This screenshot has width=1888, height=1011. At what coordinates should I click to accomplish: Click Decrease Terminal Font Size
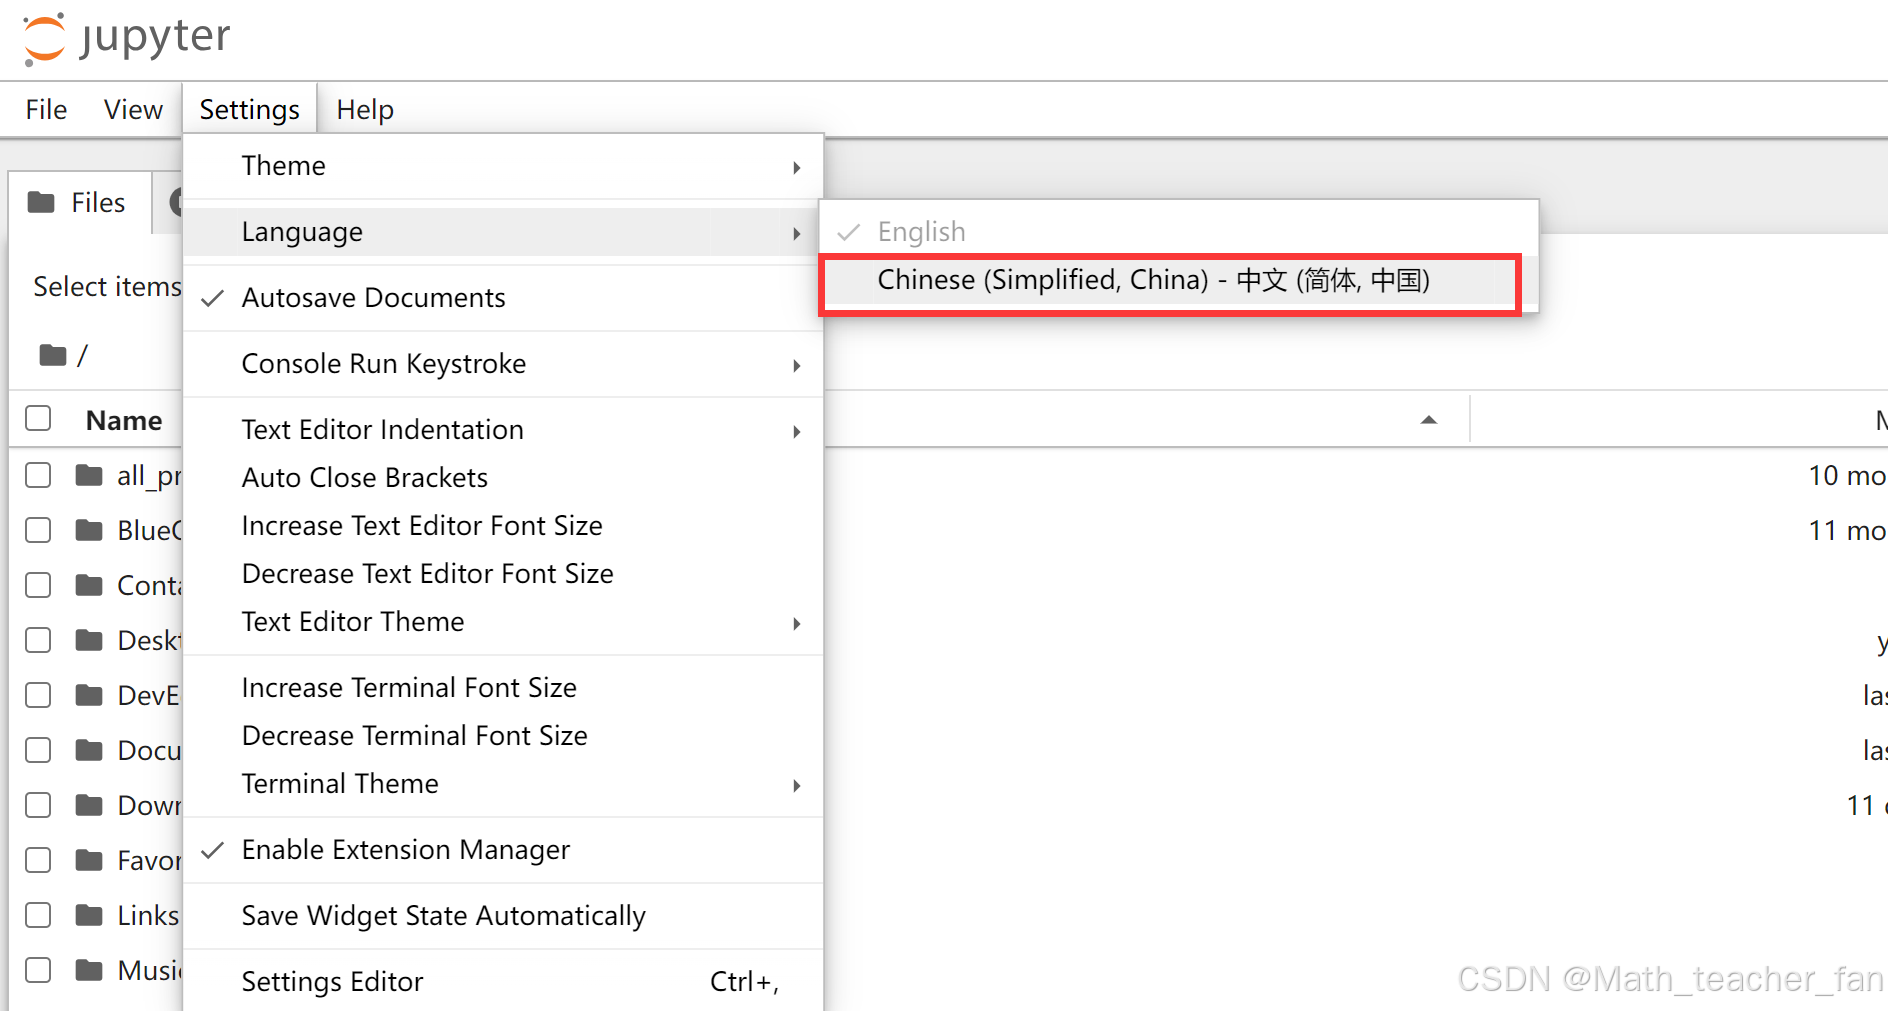click(x=503, y=736)
